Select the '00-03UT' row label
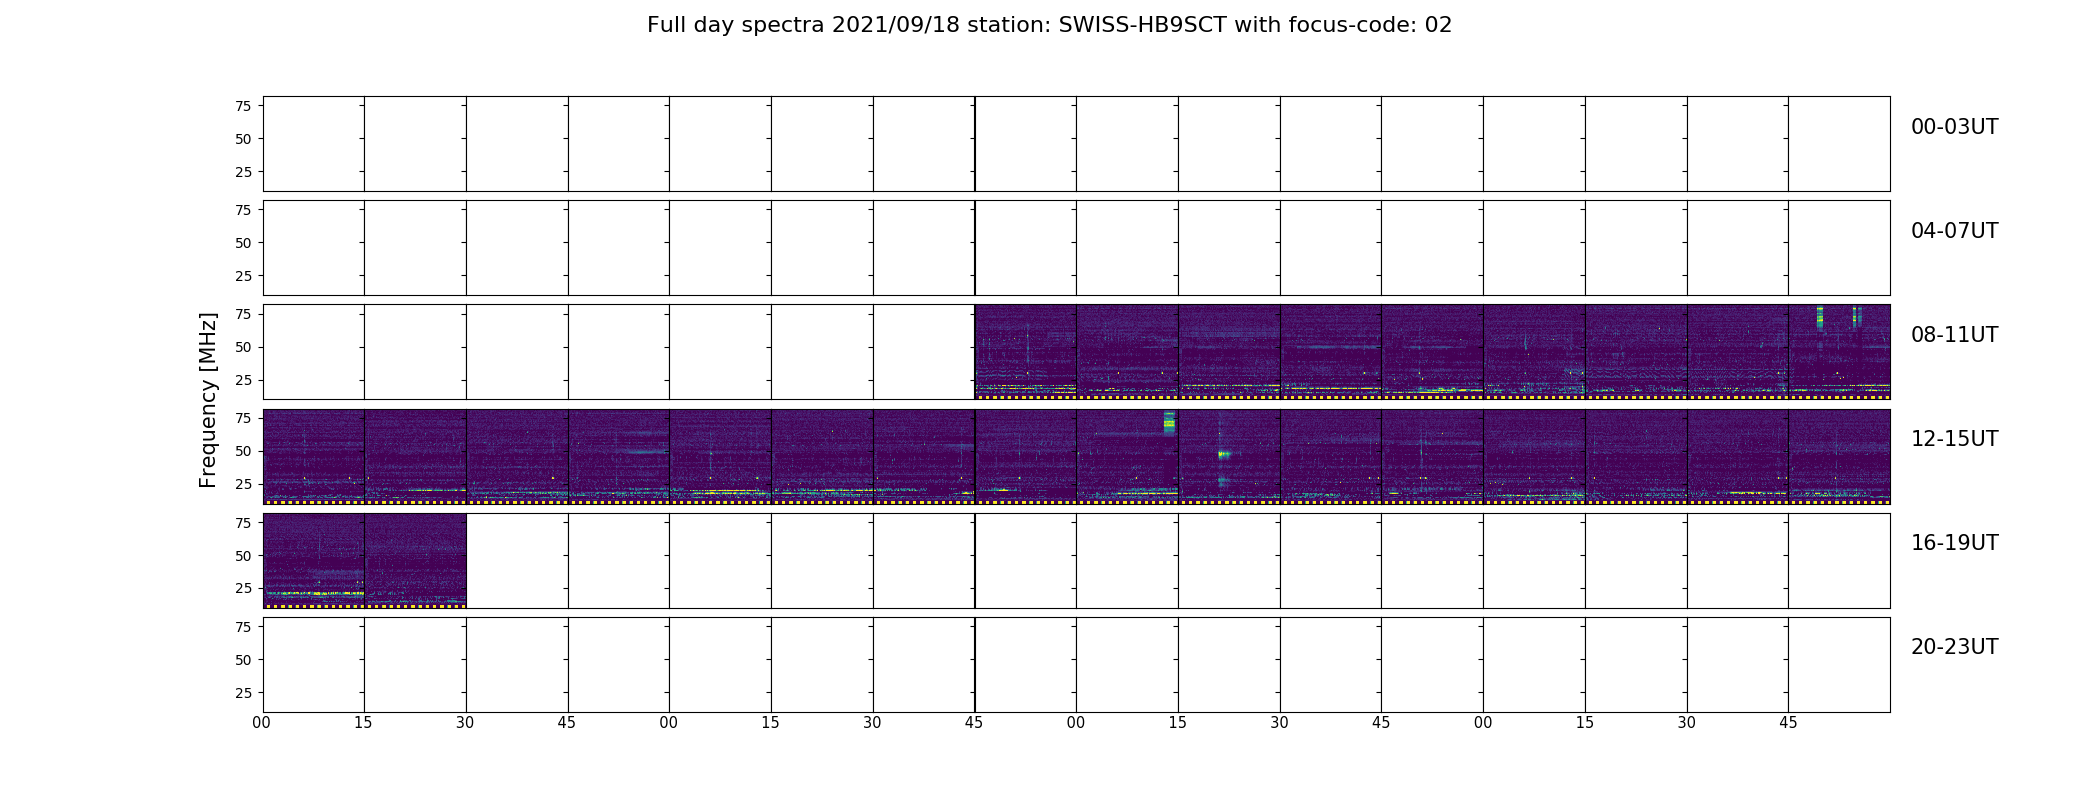The width and height of the screenshot is (2100, 800). pos(1954,127)
